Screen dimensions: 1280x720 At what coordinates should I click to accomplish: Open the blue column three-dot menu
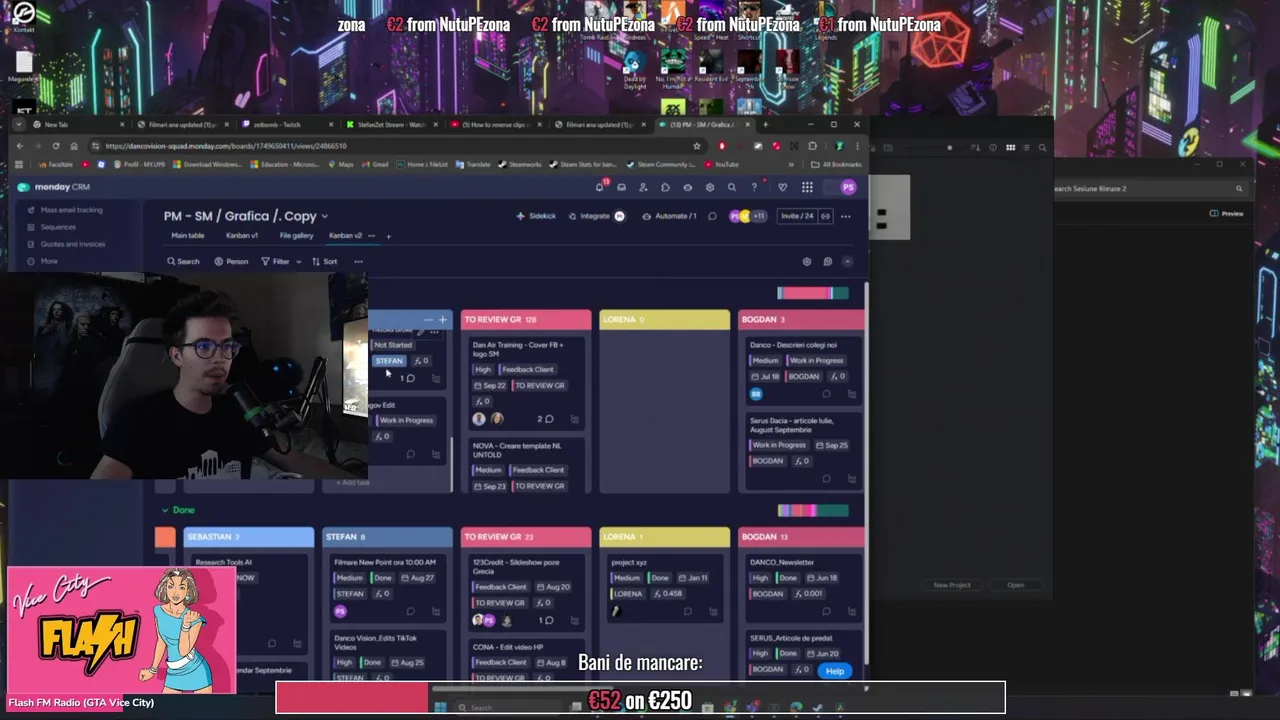[x=428, y=320]
